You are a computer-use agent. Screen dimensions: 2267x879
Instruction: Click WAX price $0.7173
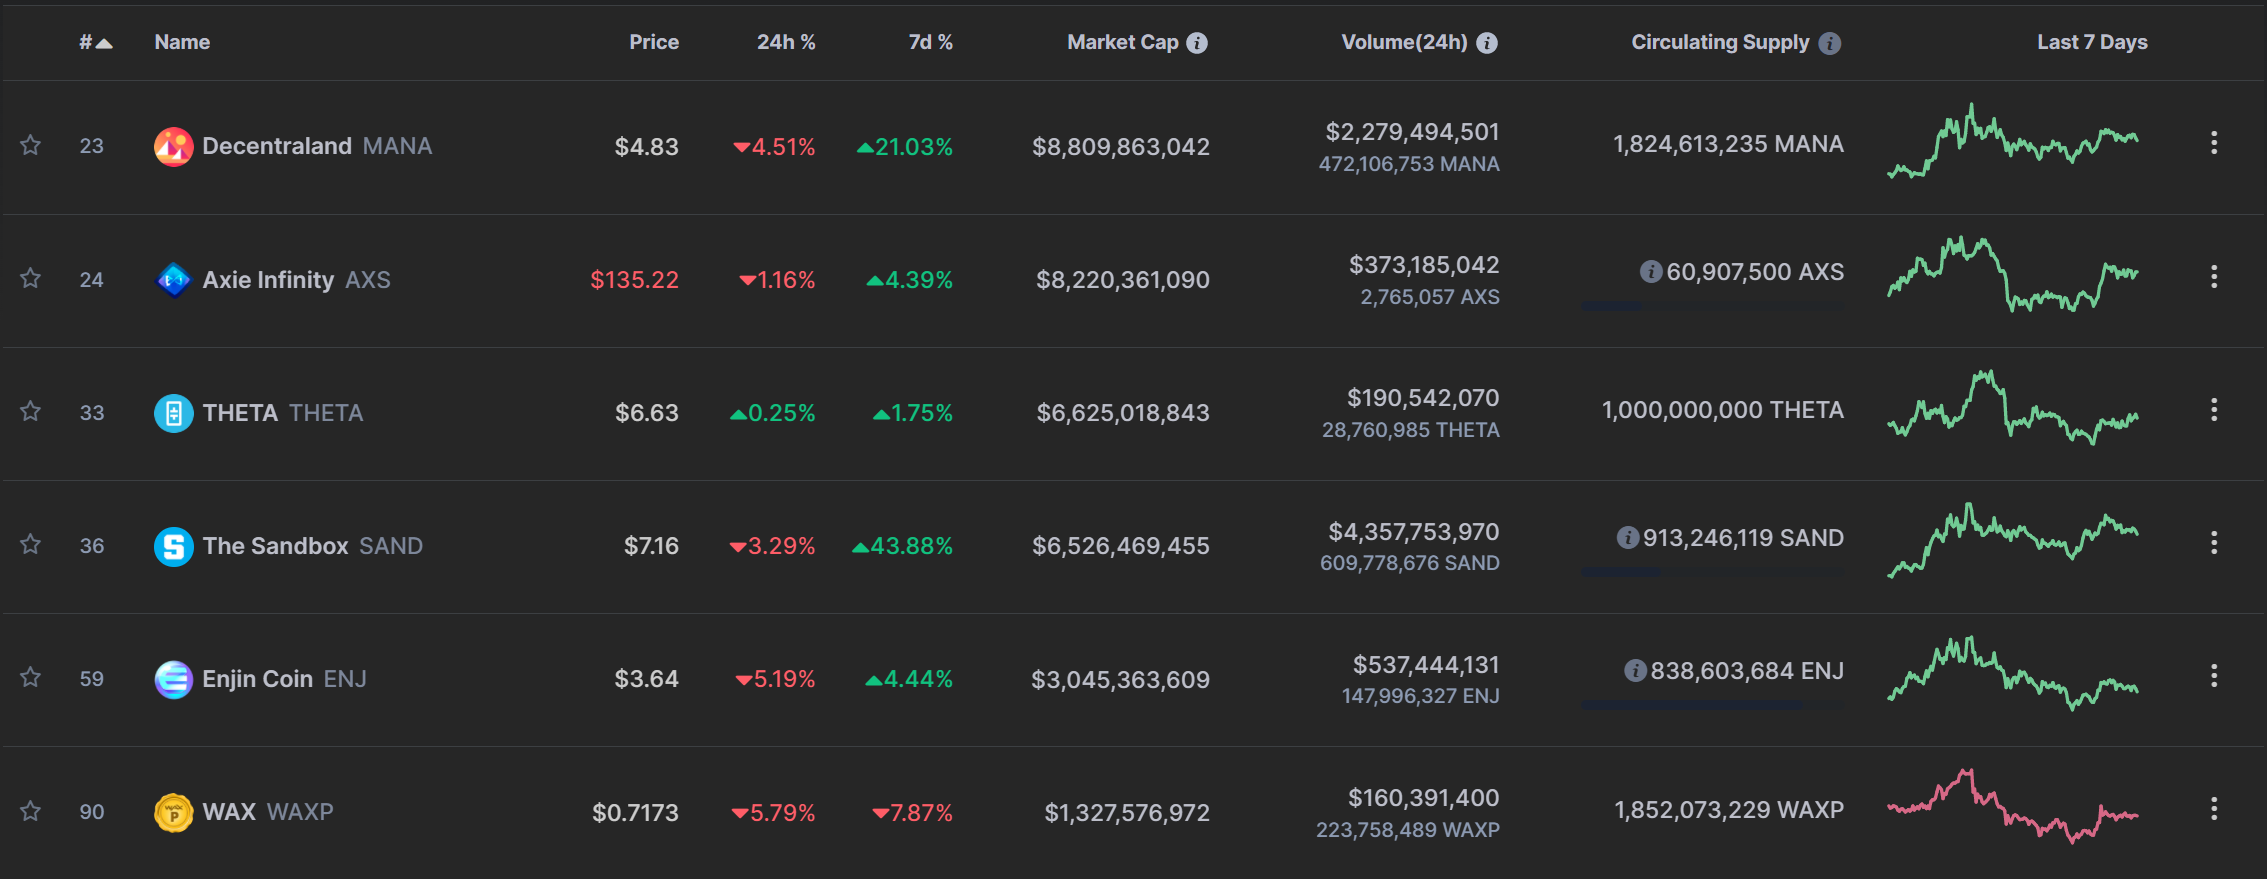[x=635, y=813]
